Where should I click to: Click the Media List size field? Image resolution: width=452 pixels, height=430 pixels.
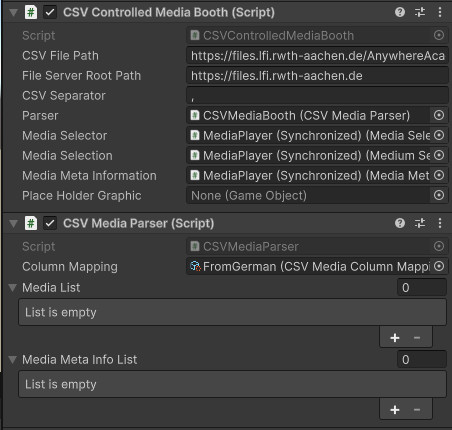pyautogui.click(x=422, y=288)
